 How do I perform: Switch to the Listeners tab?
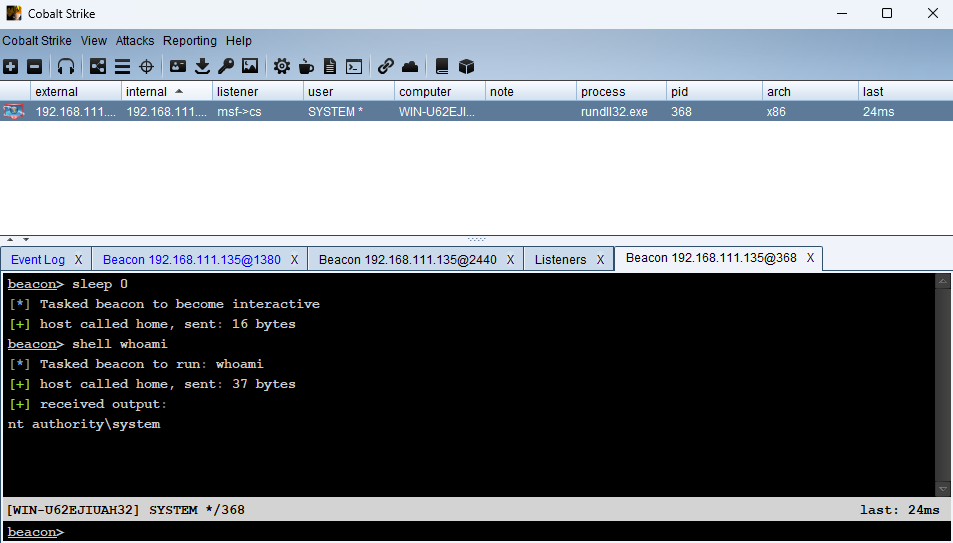coord(560,260)
